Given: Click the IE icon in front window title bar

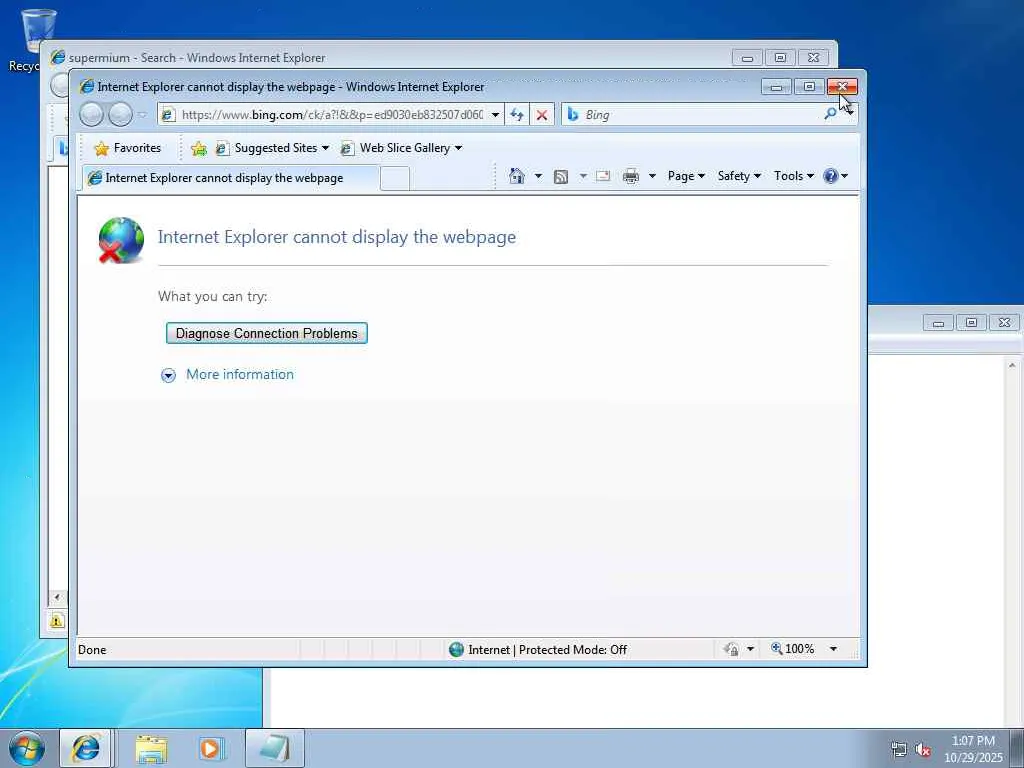Looking at the screenshot, I should pyautogui.click(x=86, y=86).
